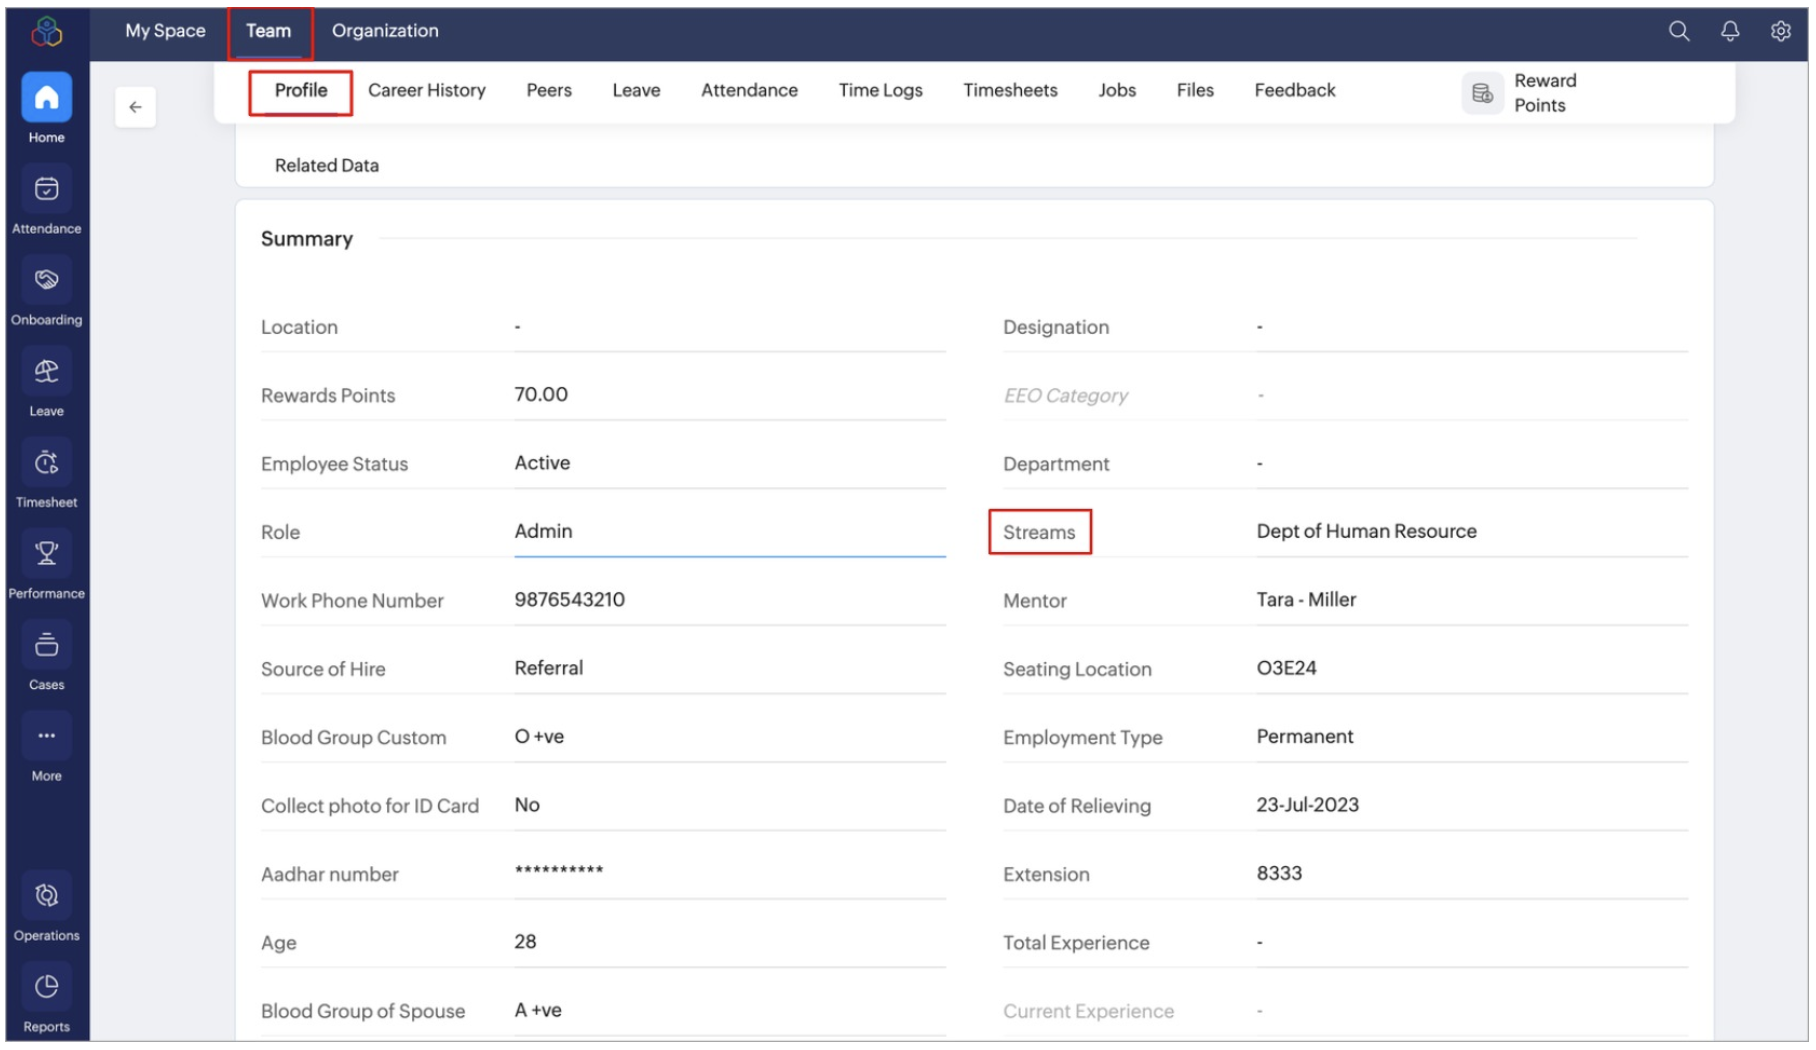Switch to the Career History tab

426,90
